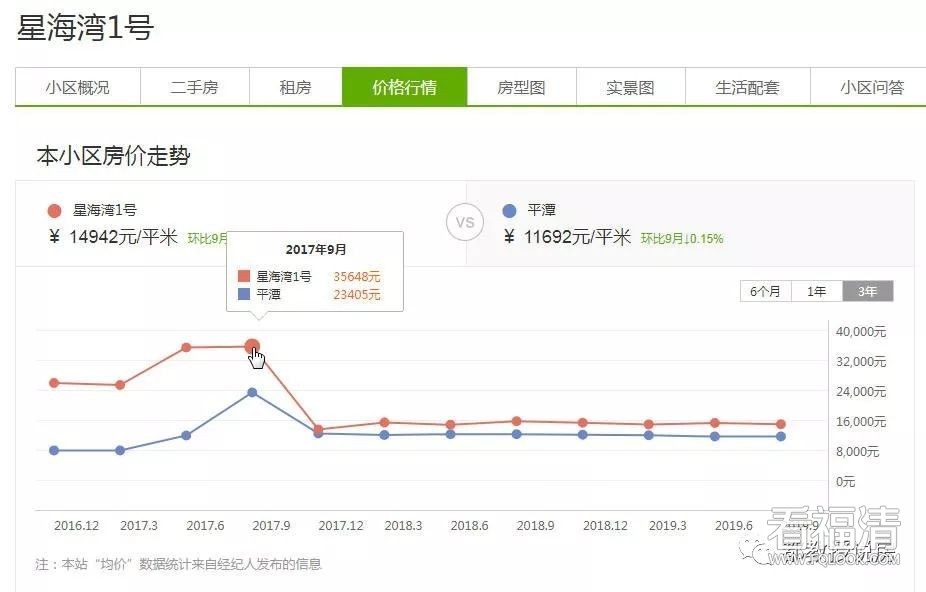The width and height of the screenshot is (926, 592).
Task: Click the 35648元 tooltip value
Action: [357, 277]
